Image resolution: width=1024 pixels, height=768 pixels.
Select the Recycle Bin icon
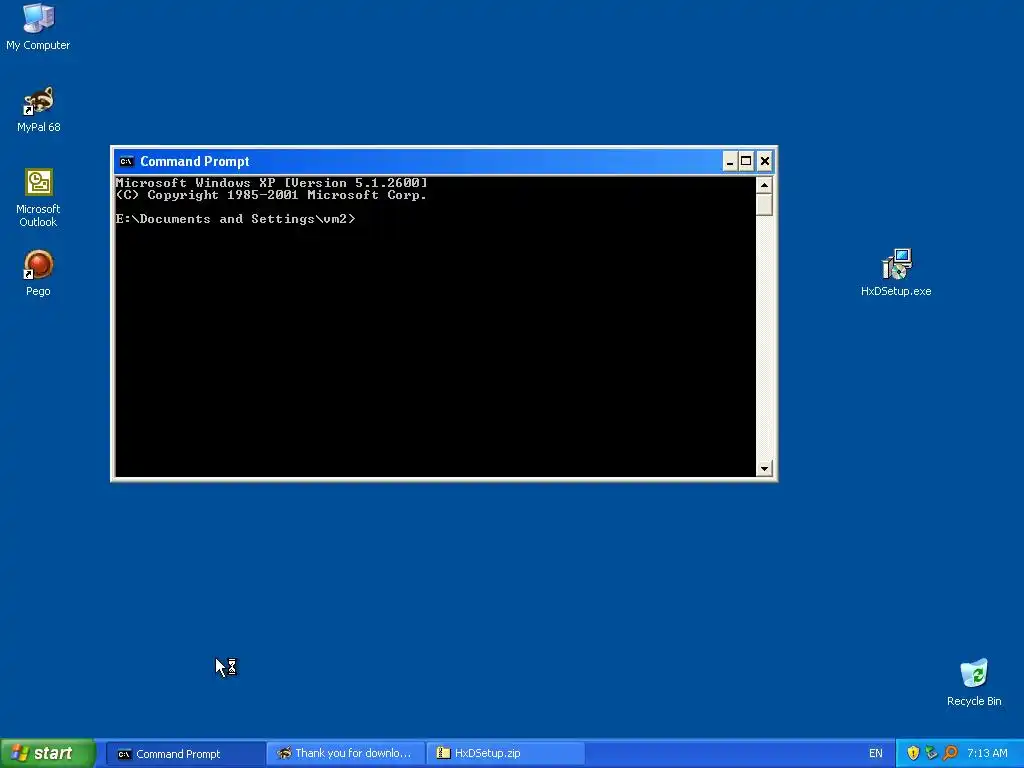click(x=974, y=682)
